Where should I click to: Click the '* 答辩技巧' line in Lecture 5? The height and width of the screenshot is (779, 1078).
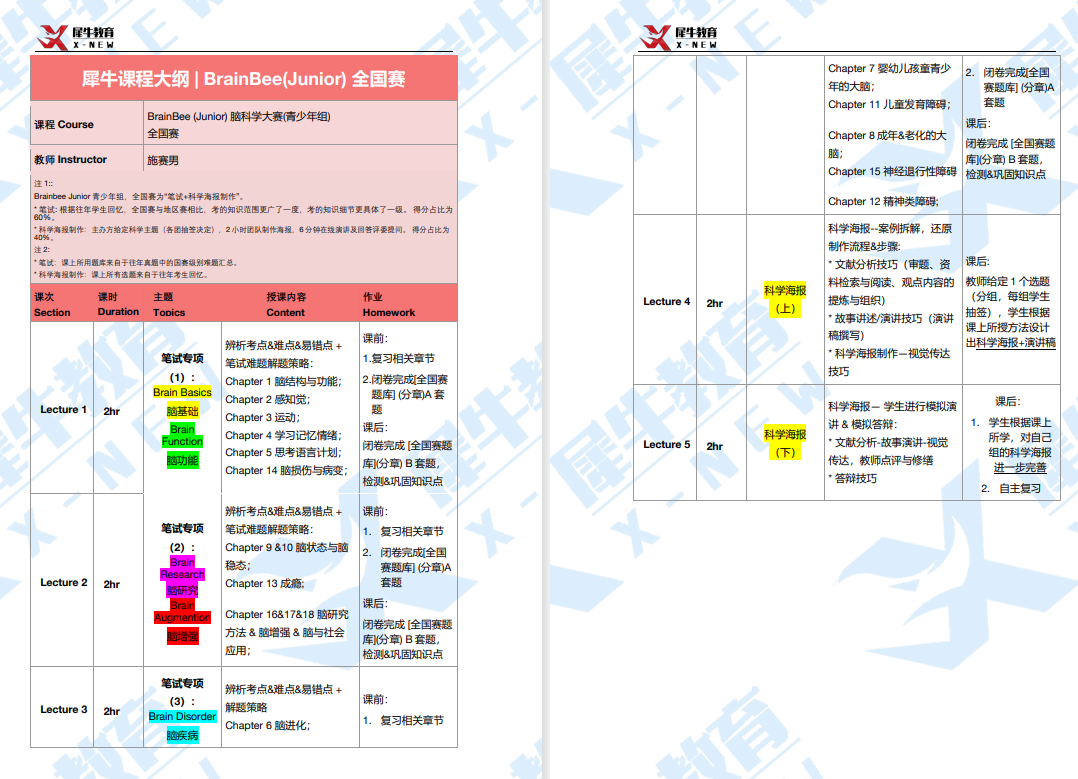coord(852,479)
